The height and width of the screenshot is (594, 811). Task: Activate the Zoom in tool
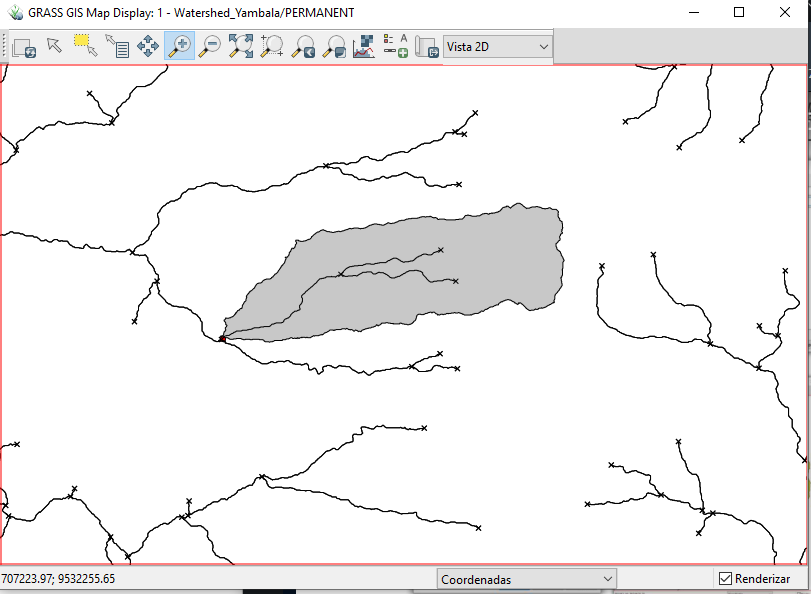(179, 46)
